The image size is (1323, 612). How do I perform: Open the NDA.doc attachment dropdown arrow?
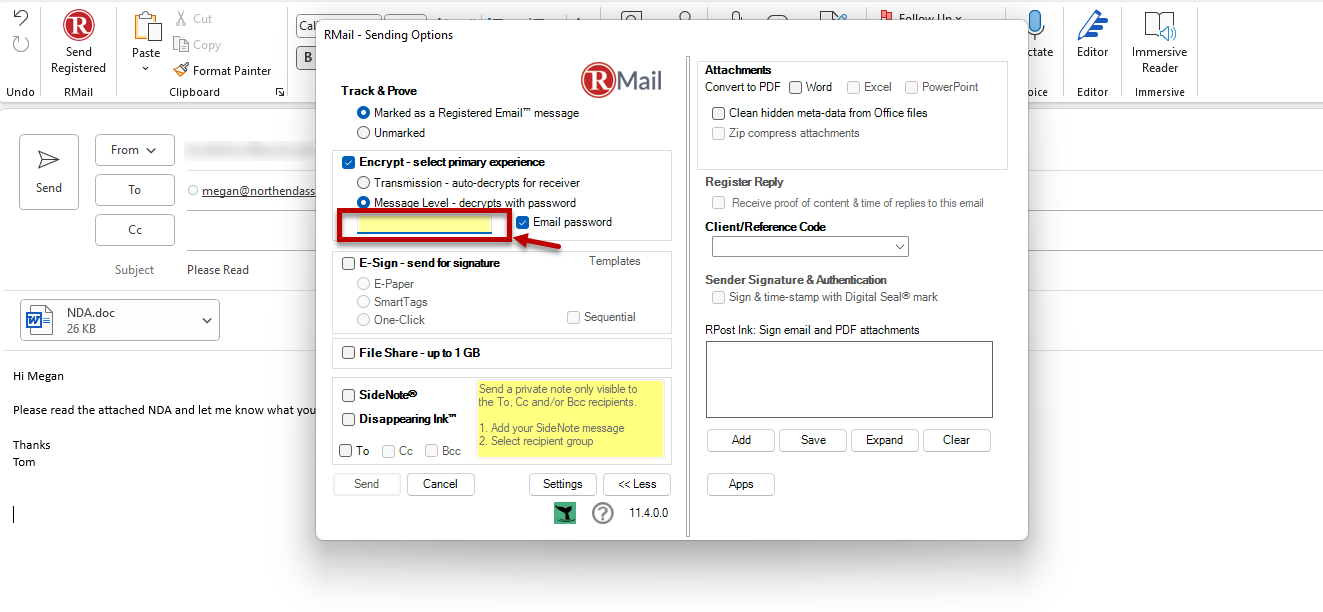(x=207, y=320)
